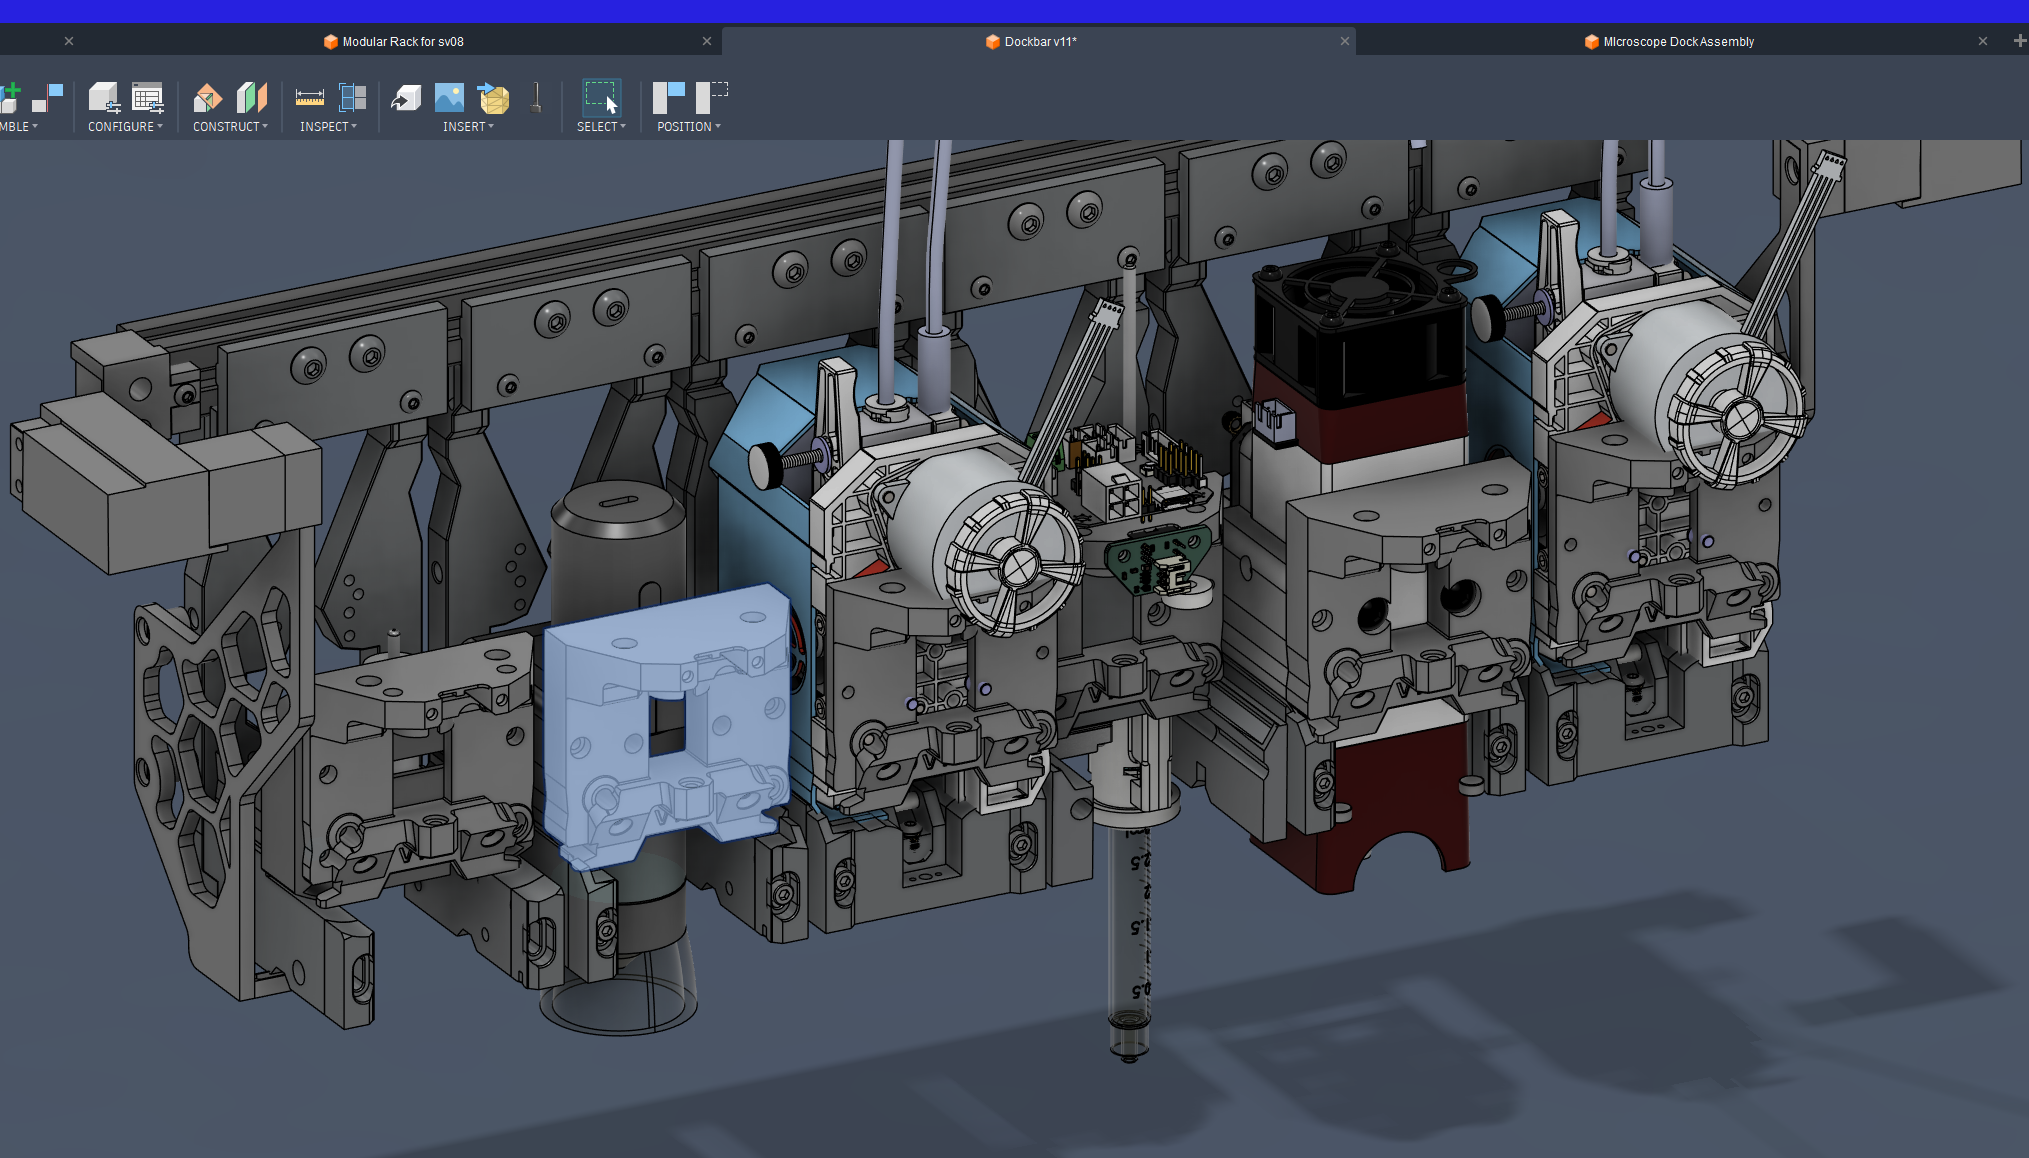Select the Plane at Angle icon

tap(208, 98)
